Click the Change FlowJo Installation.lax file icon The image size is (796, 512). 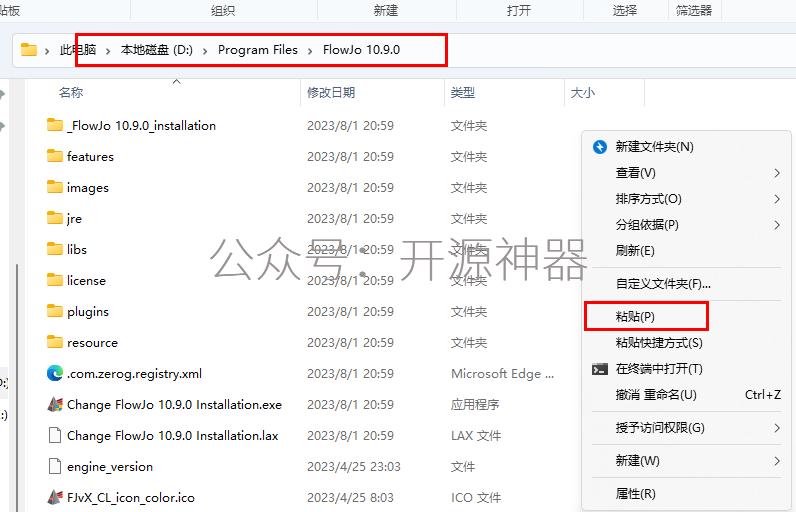click(x=55, y=435)
